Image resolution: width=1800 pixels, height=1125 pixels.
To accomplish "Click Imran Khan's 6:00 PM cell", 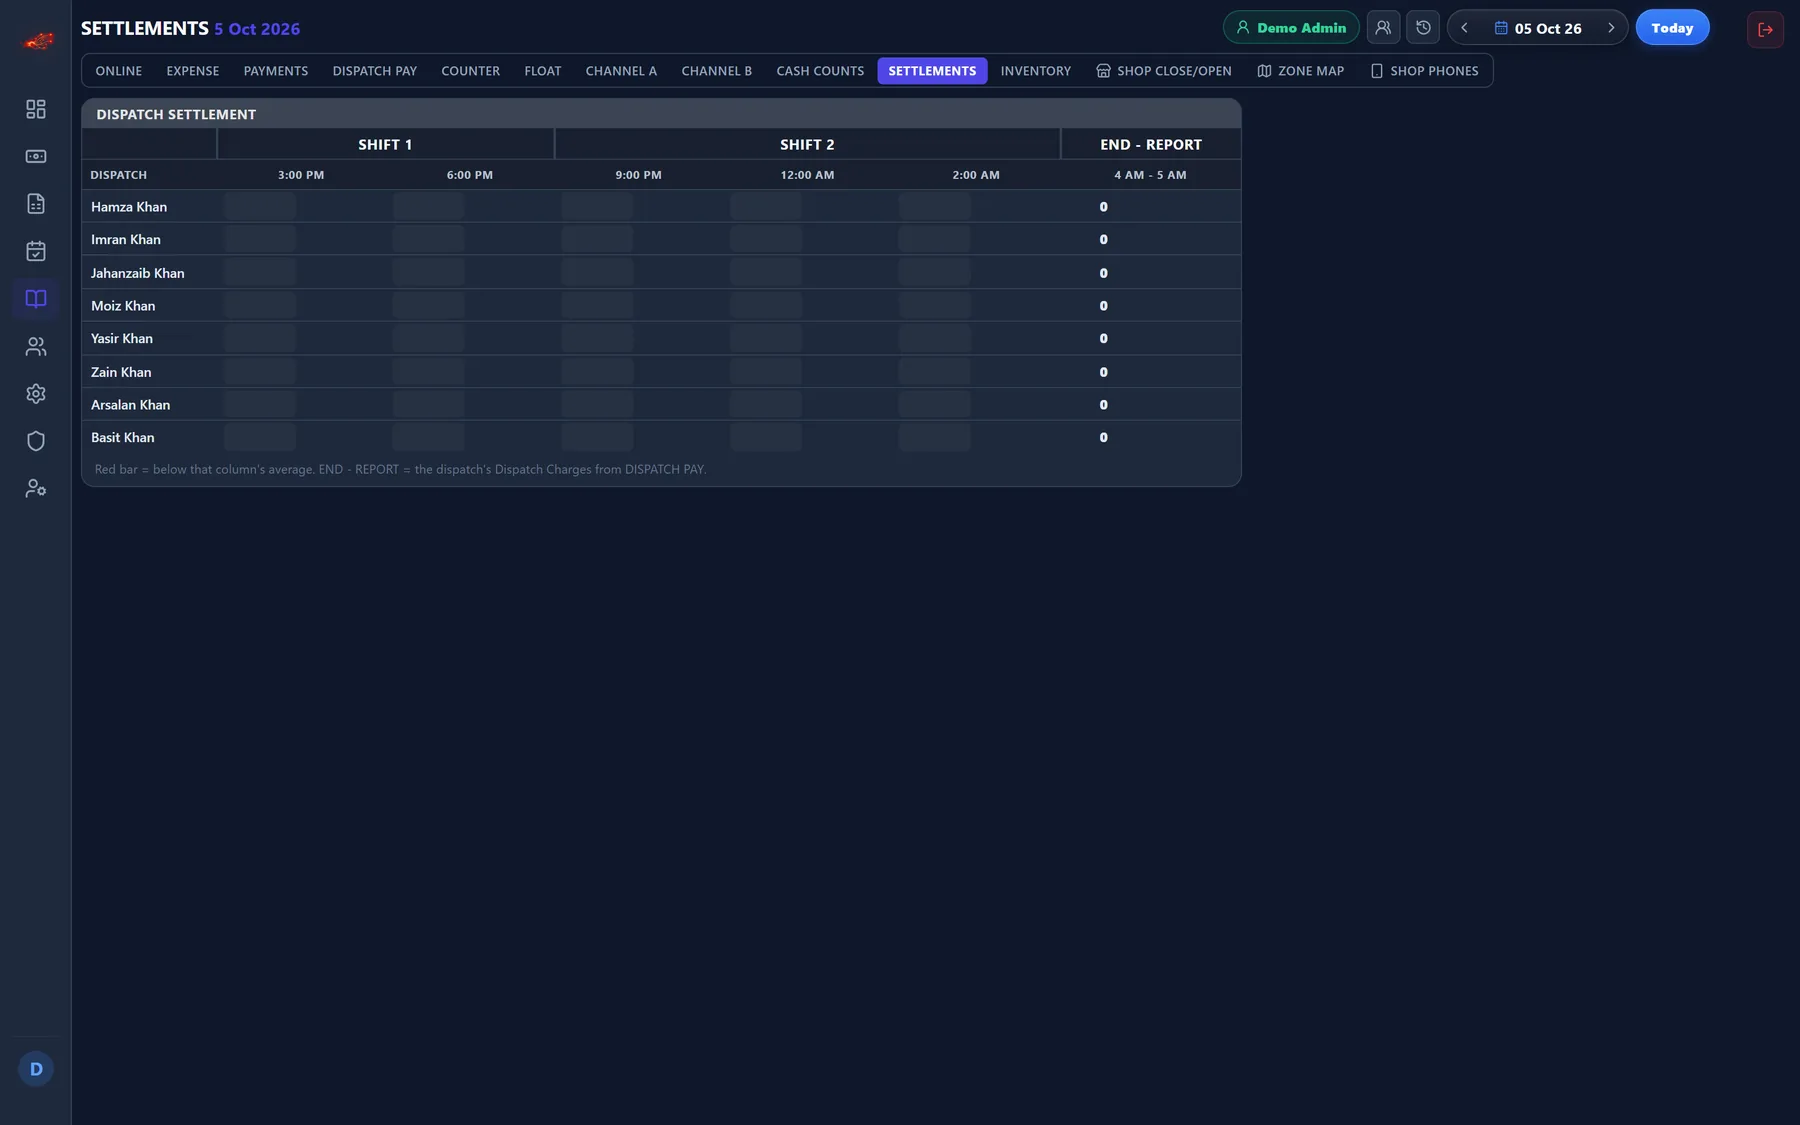I will click(x=428, y=240).
